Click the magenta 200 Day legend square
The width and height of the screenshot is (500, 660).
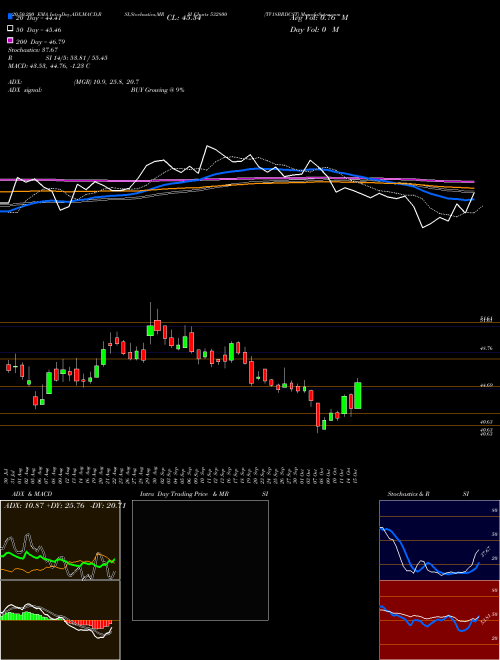[10, 41]
